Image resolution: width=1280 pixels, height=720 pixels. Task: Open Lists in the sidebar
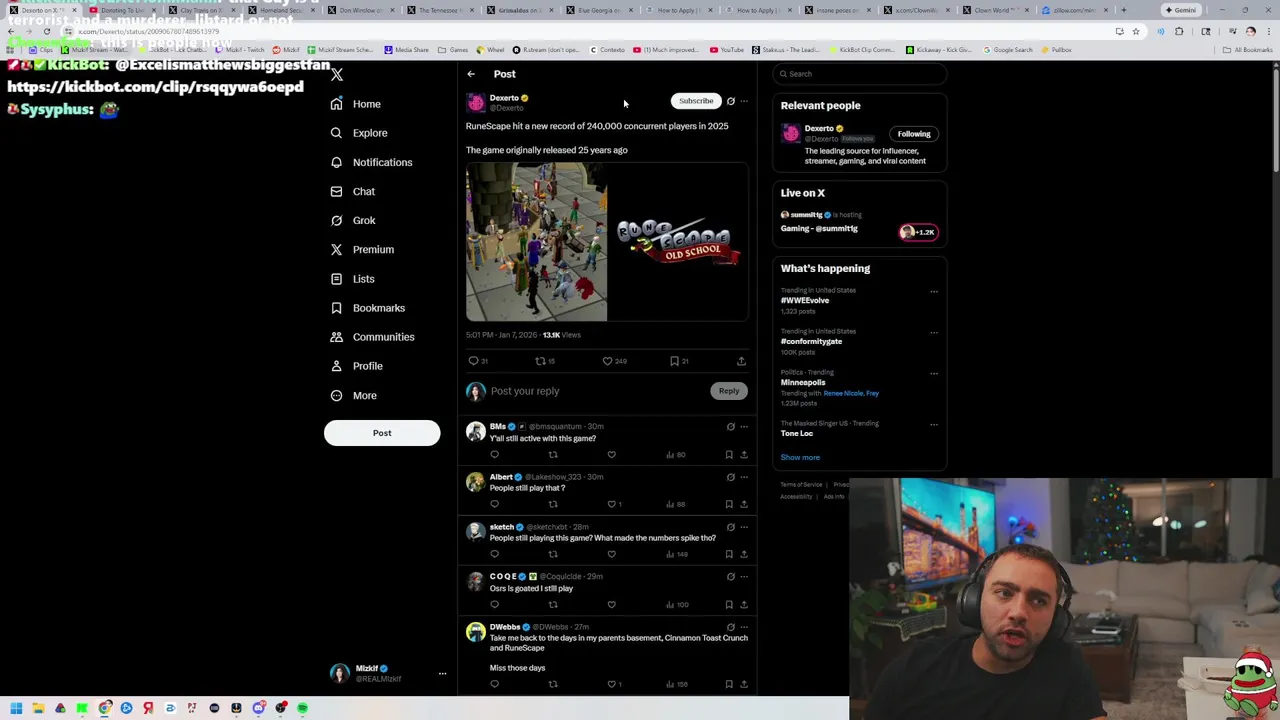(351, 279)
